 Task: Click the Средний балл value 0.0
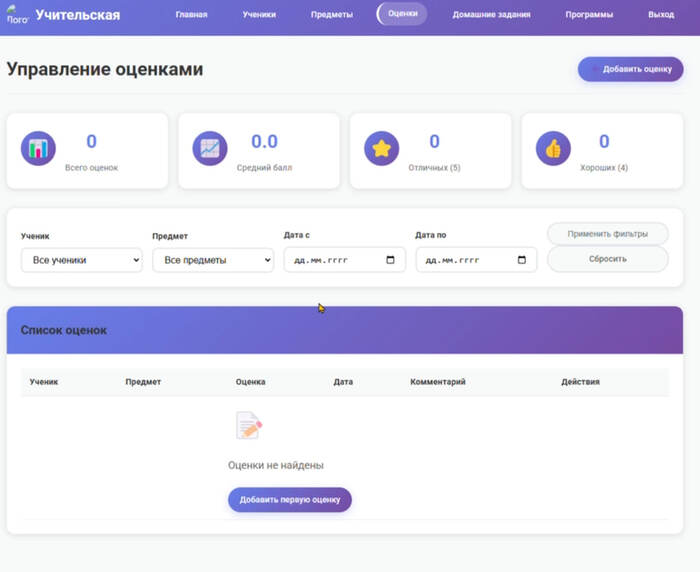(x=264, y=142)
